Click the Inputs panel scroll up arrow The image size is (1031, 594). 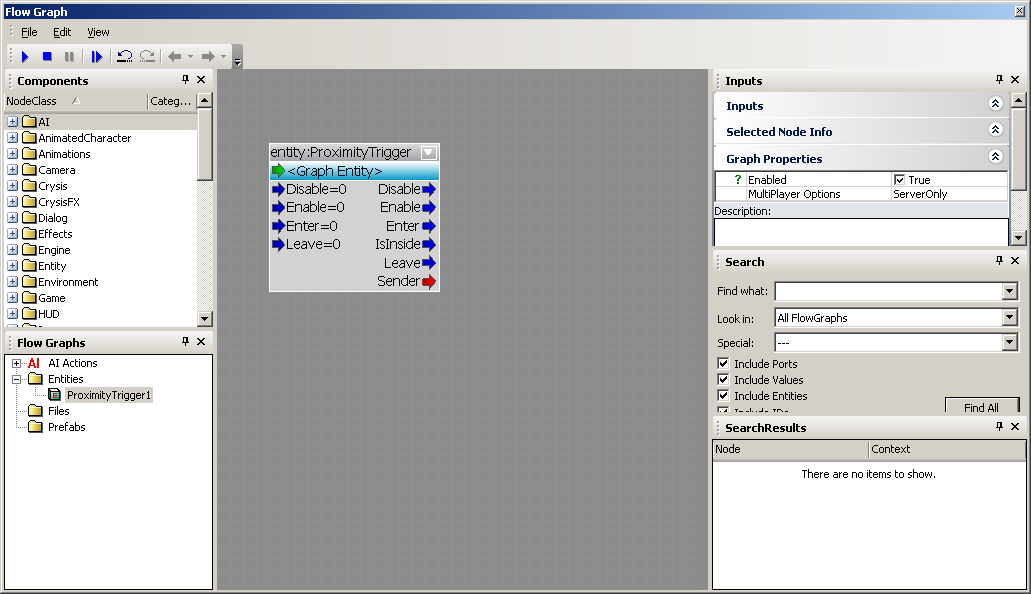(1018, 100)
